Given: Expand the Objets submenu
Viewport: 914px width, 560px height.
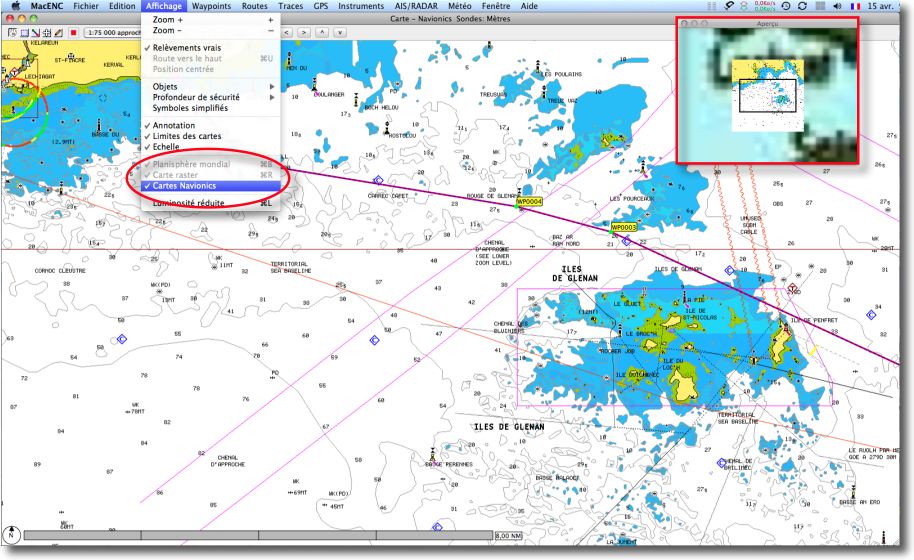Looking at the screenshot, I should 210,87.
